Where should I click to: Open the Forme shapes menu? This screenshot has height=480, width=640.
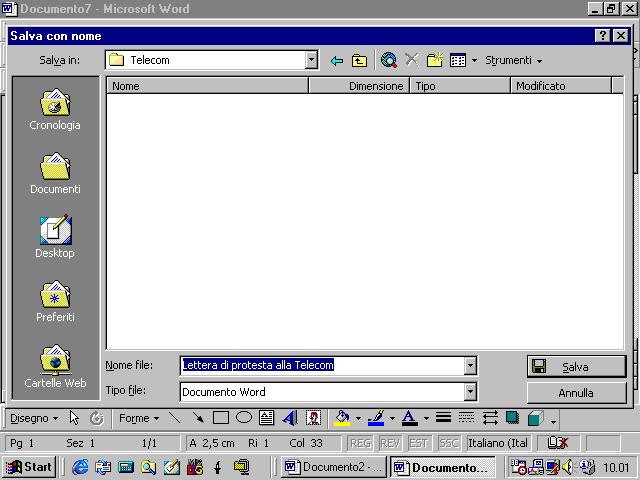click(x=139, y=418)
